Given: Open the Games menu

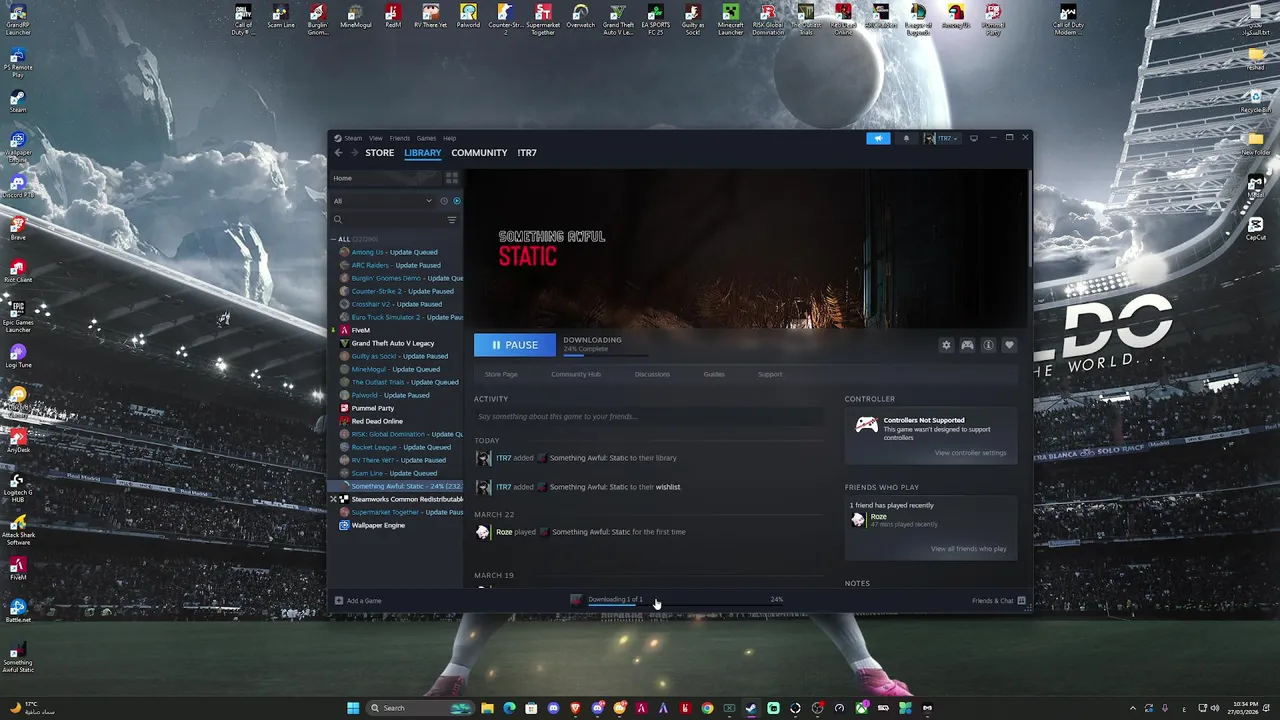Looking at the screenshot, I should (x=426, y=138).
